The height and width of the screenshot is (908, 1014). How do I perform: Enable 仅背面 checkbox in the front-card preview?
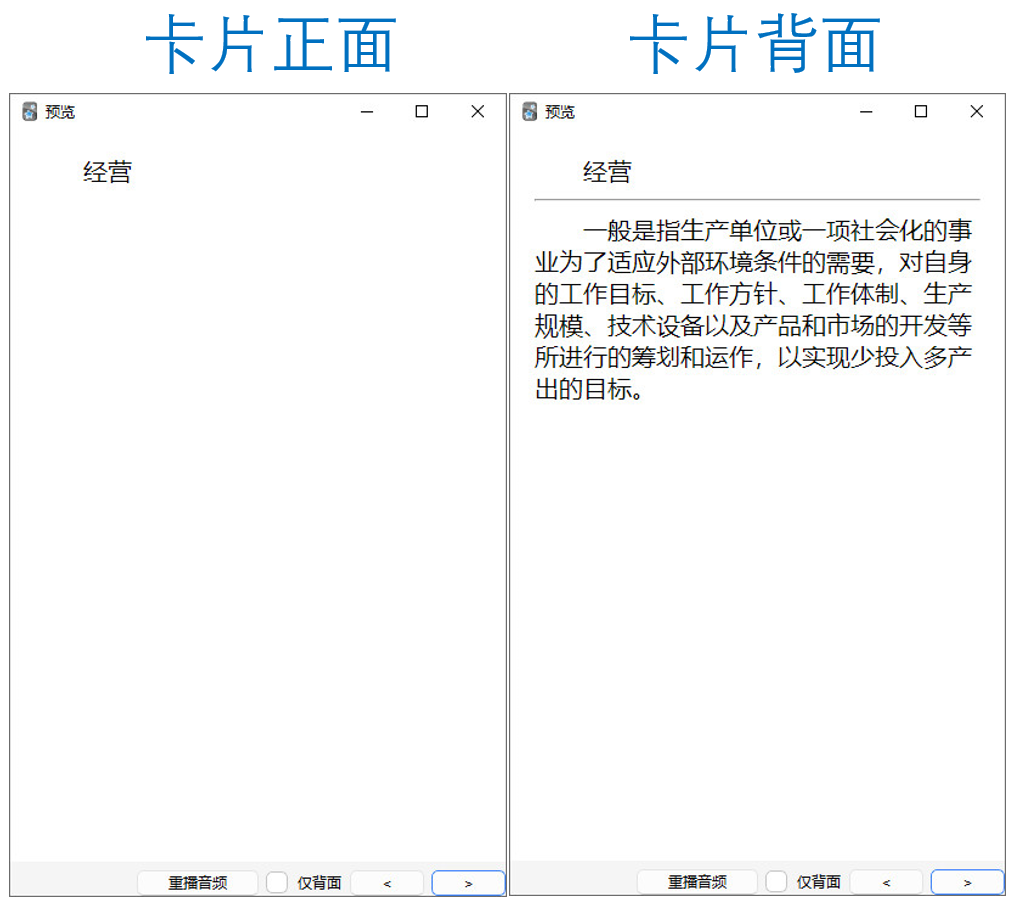[277, 882]
